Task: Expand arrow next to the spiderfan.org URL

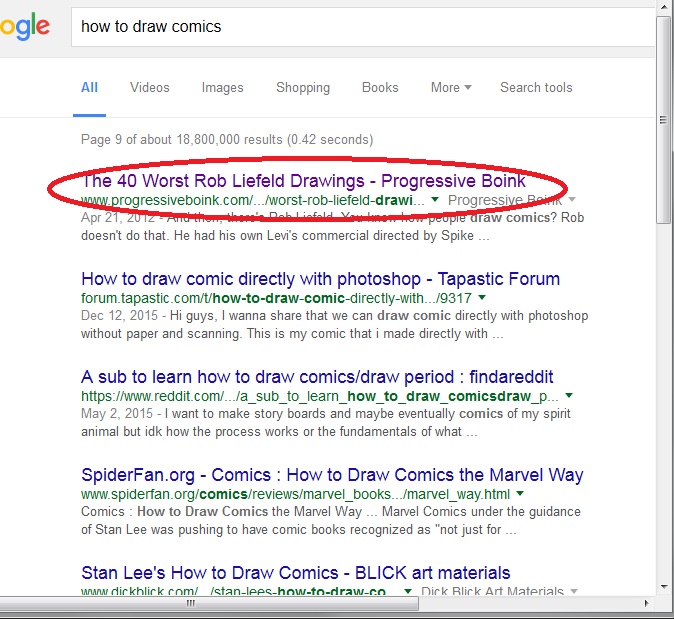Action: (521, 494)
